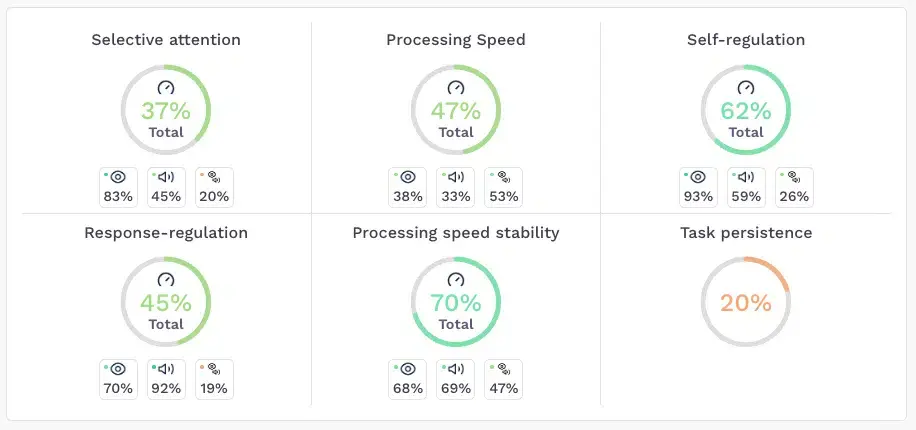Select the 59% auditory badge in Self-regulation
This screenshot has width=916, height=430.
click(x=746, y=187)
